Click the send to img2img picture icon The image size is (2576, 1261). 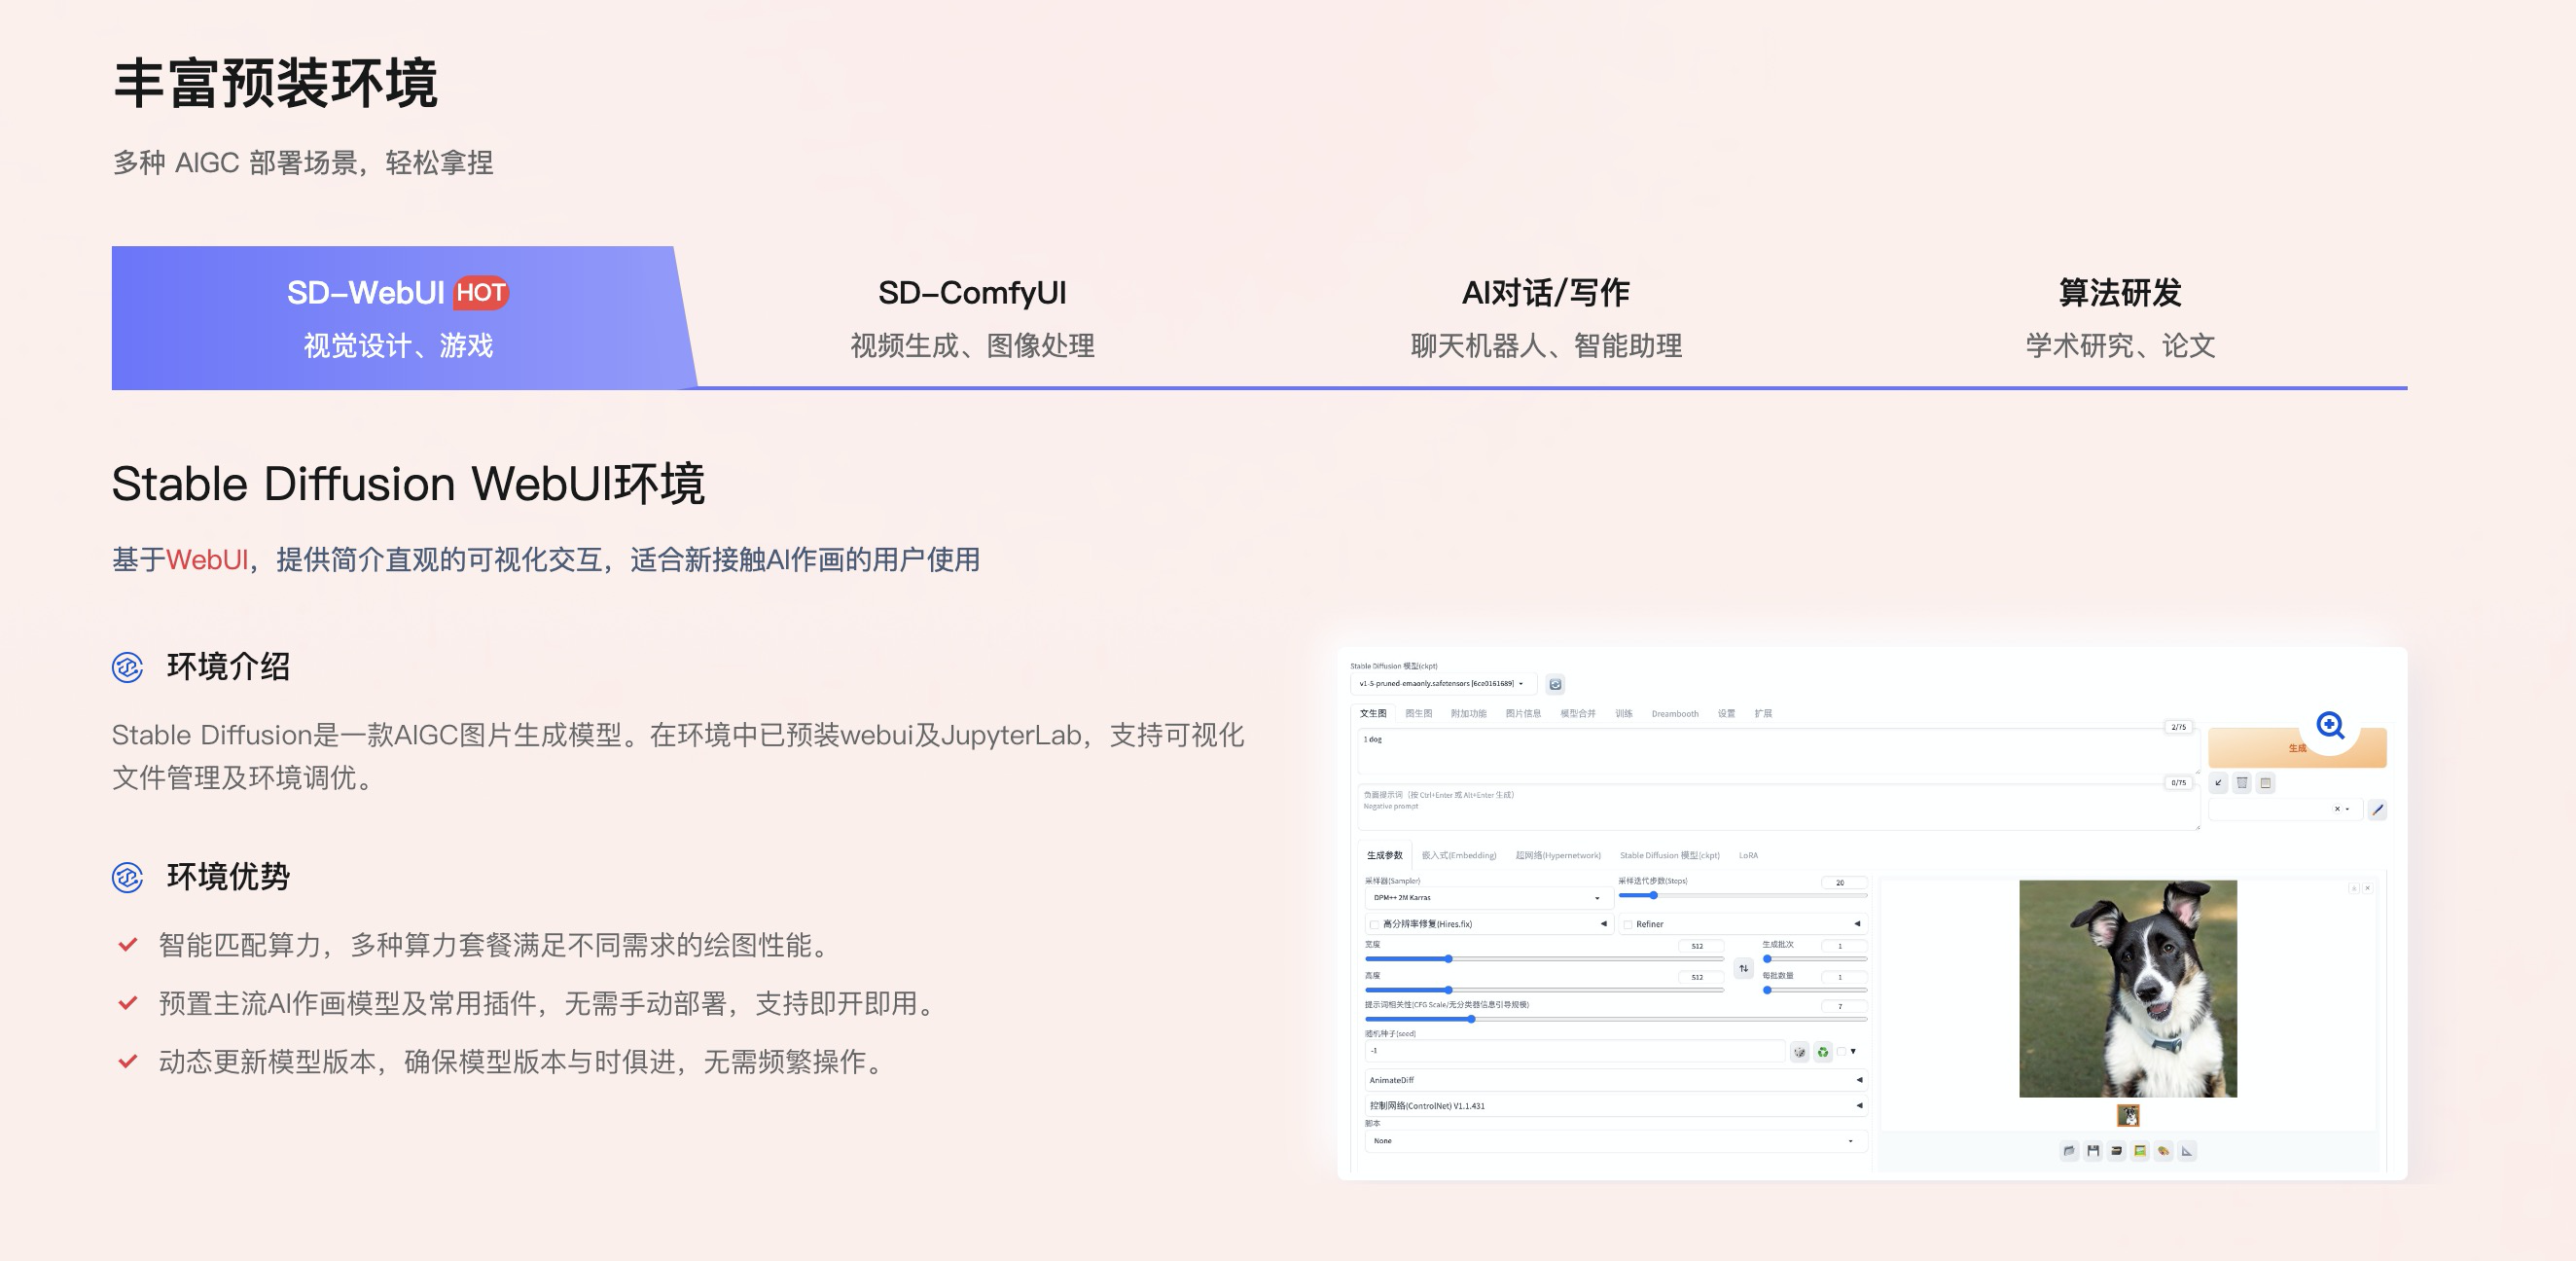(2140, 1151)
